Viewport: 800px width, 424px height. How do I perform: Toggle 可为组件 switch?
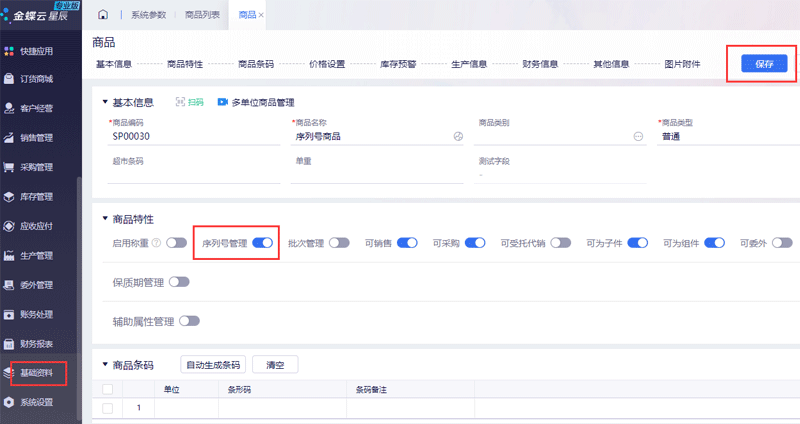click(715, 243)
